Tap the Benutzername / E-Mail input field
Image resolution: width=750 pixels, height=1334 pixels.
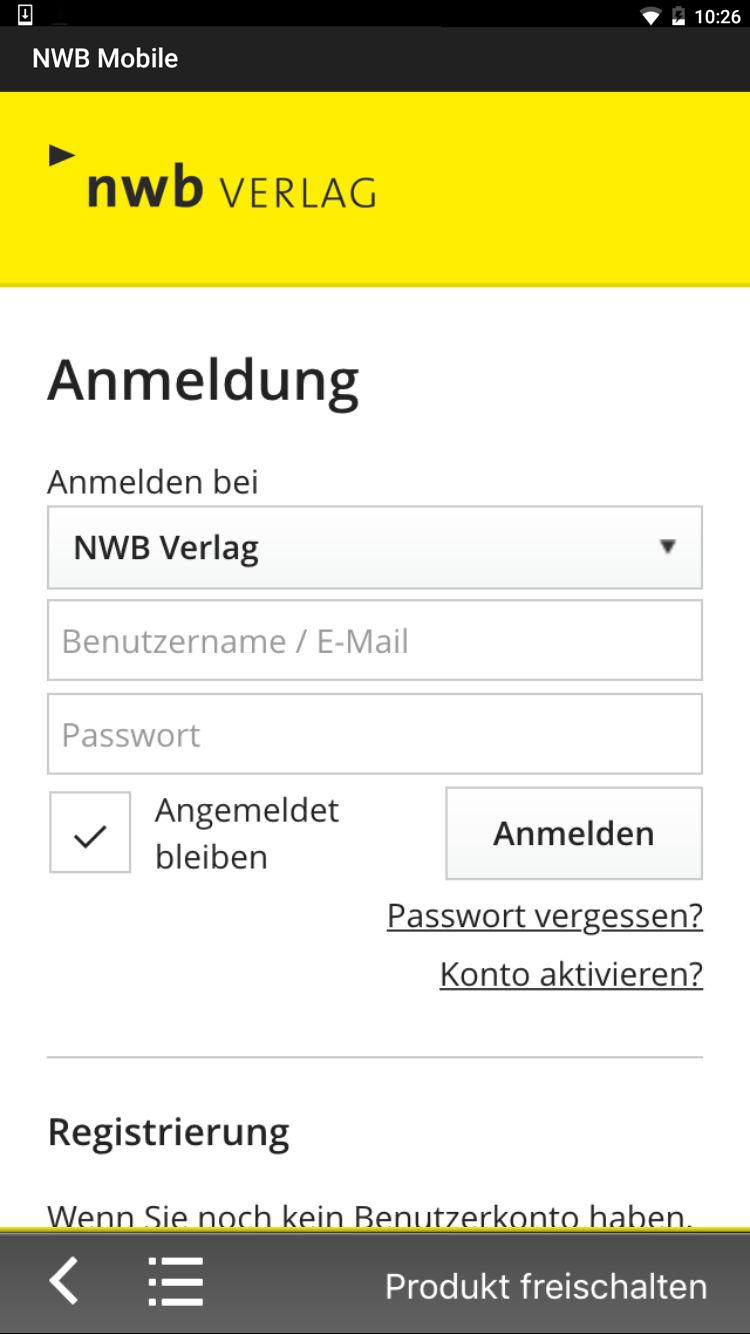[x=375, y=640]
